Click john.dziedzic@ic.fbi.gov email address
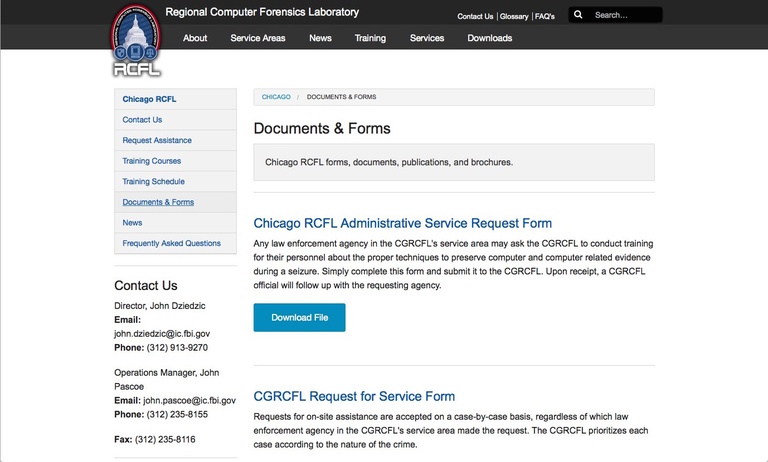The height and width of the screenshot is (462, 768). coord(162,334)
